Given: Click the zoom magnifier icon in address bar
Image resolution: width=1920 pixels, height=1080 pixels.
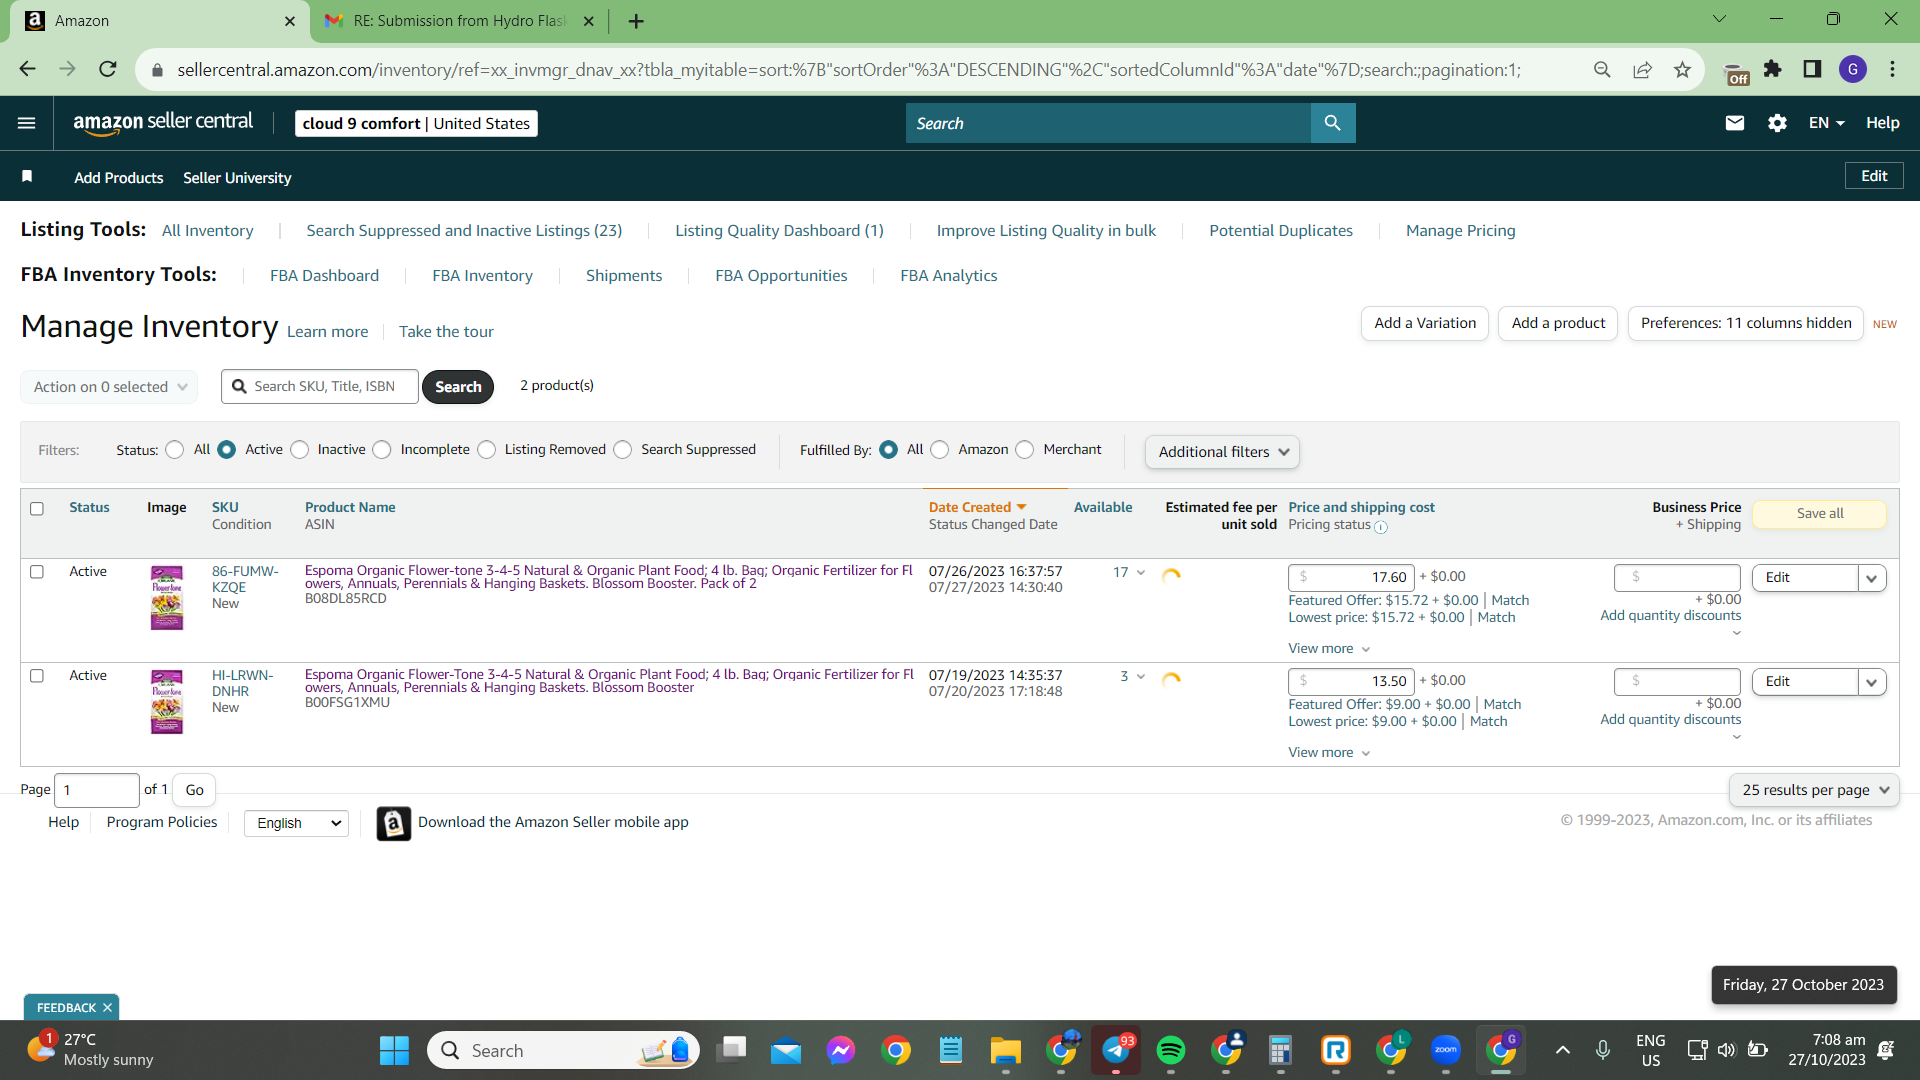Looking at the screenshot, I should [x=1602, y=69].
